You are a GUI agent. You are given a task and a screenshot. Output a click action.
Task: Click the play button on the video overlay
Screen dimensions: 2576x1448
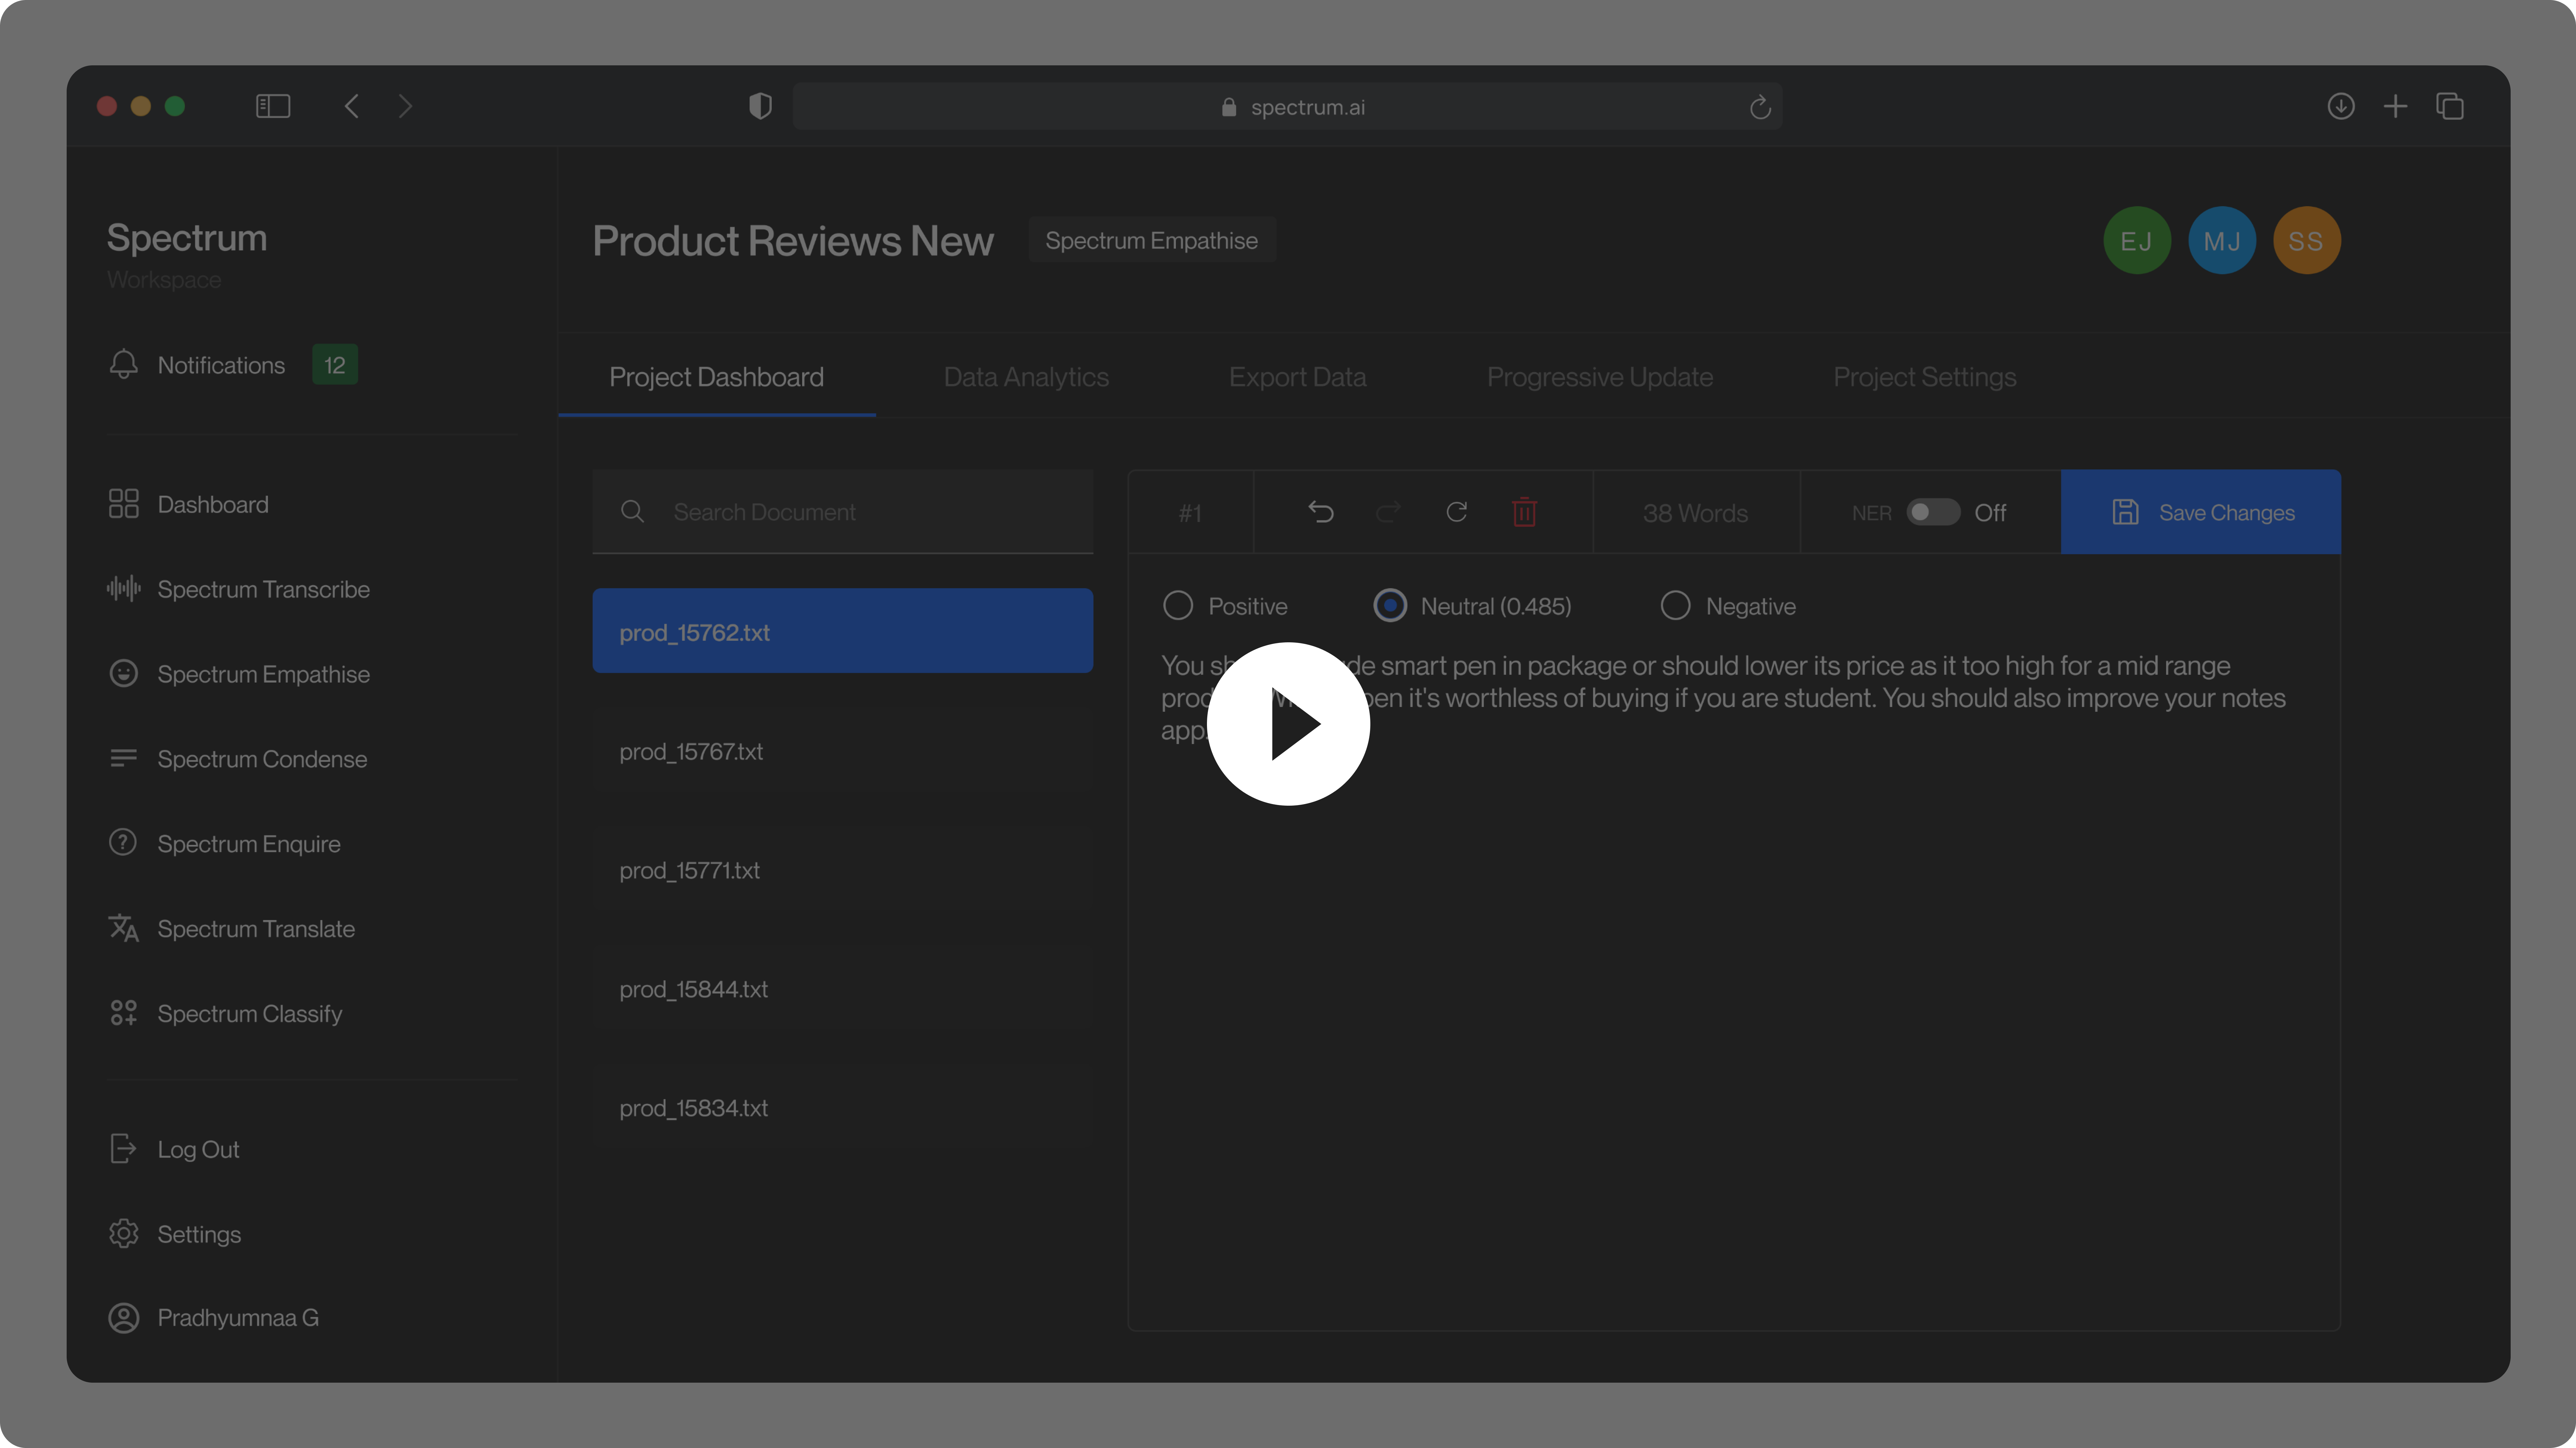(1288, 724)
